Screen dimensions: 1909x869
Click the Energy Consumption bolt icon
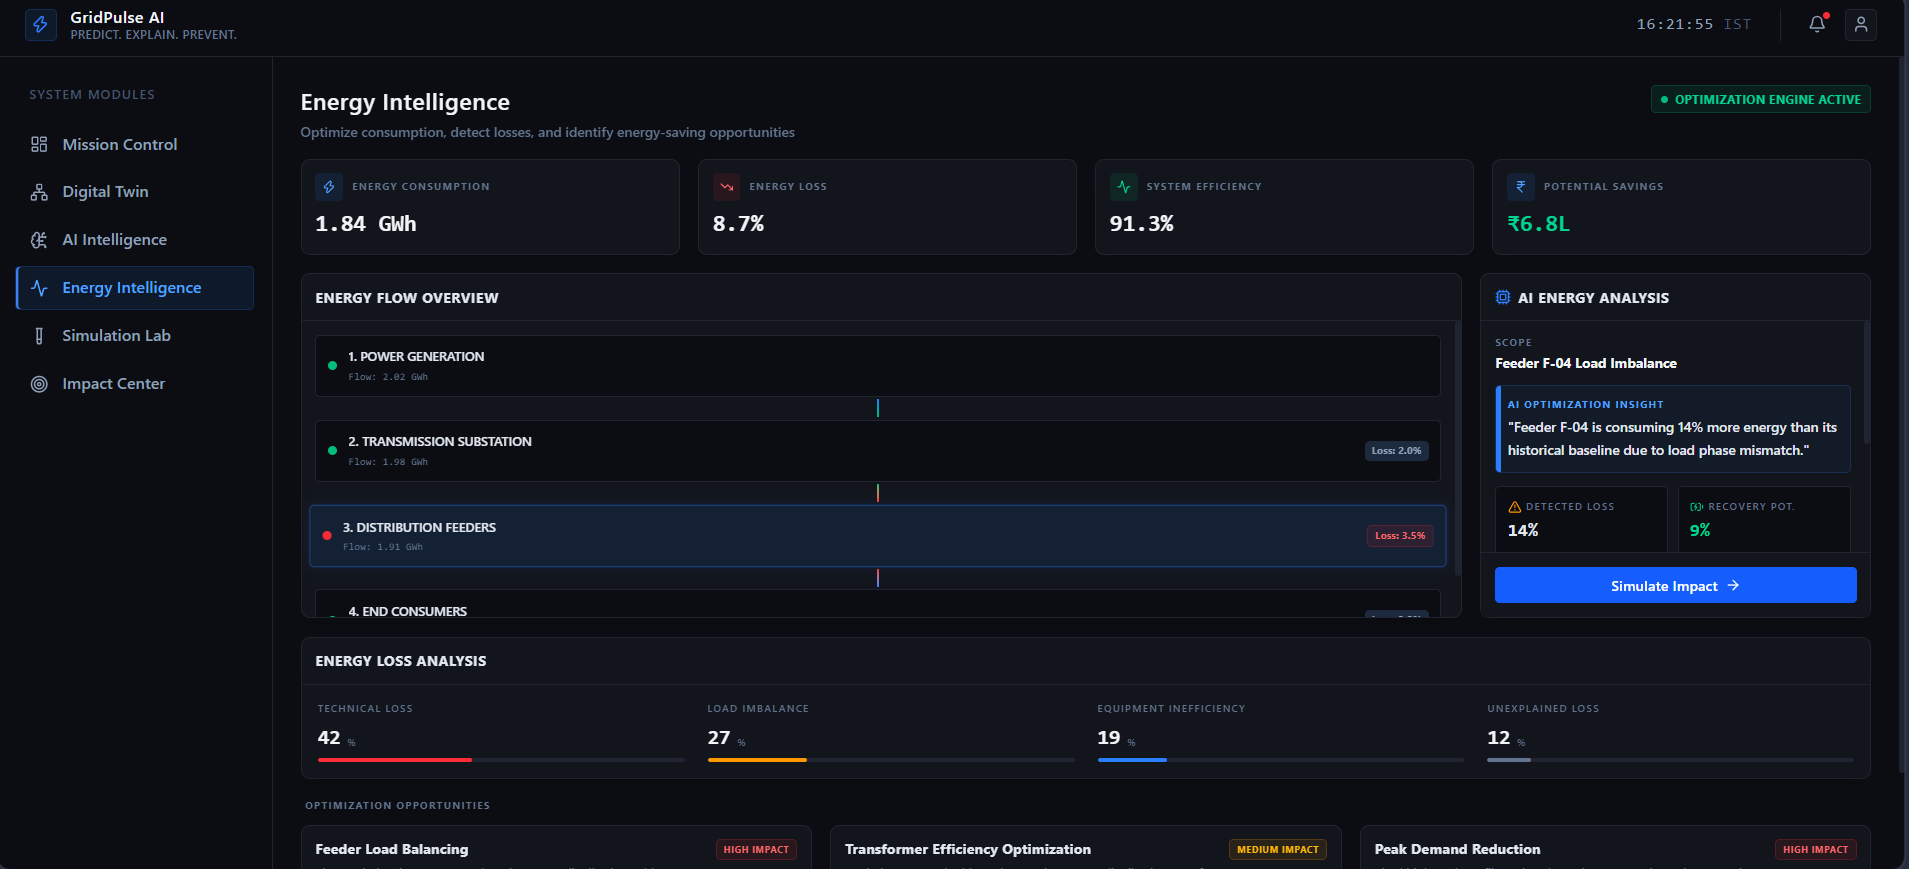coord(329,187)
